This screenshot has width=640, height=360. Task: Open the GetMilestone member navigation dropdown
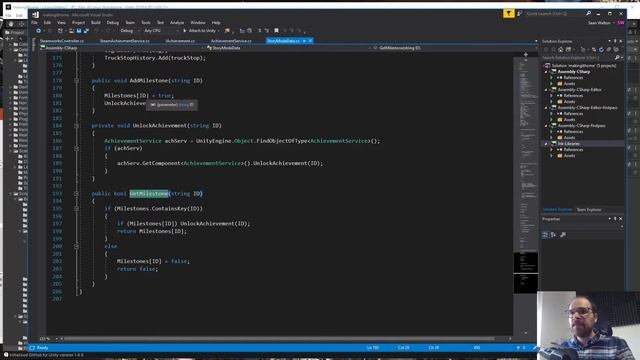[x=455, y=48]
